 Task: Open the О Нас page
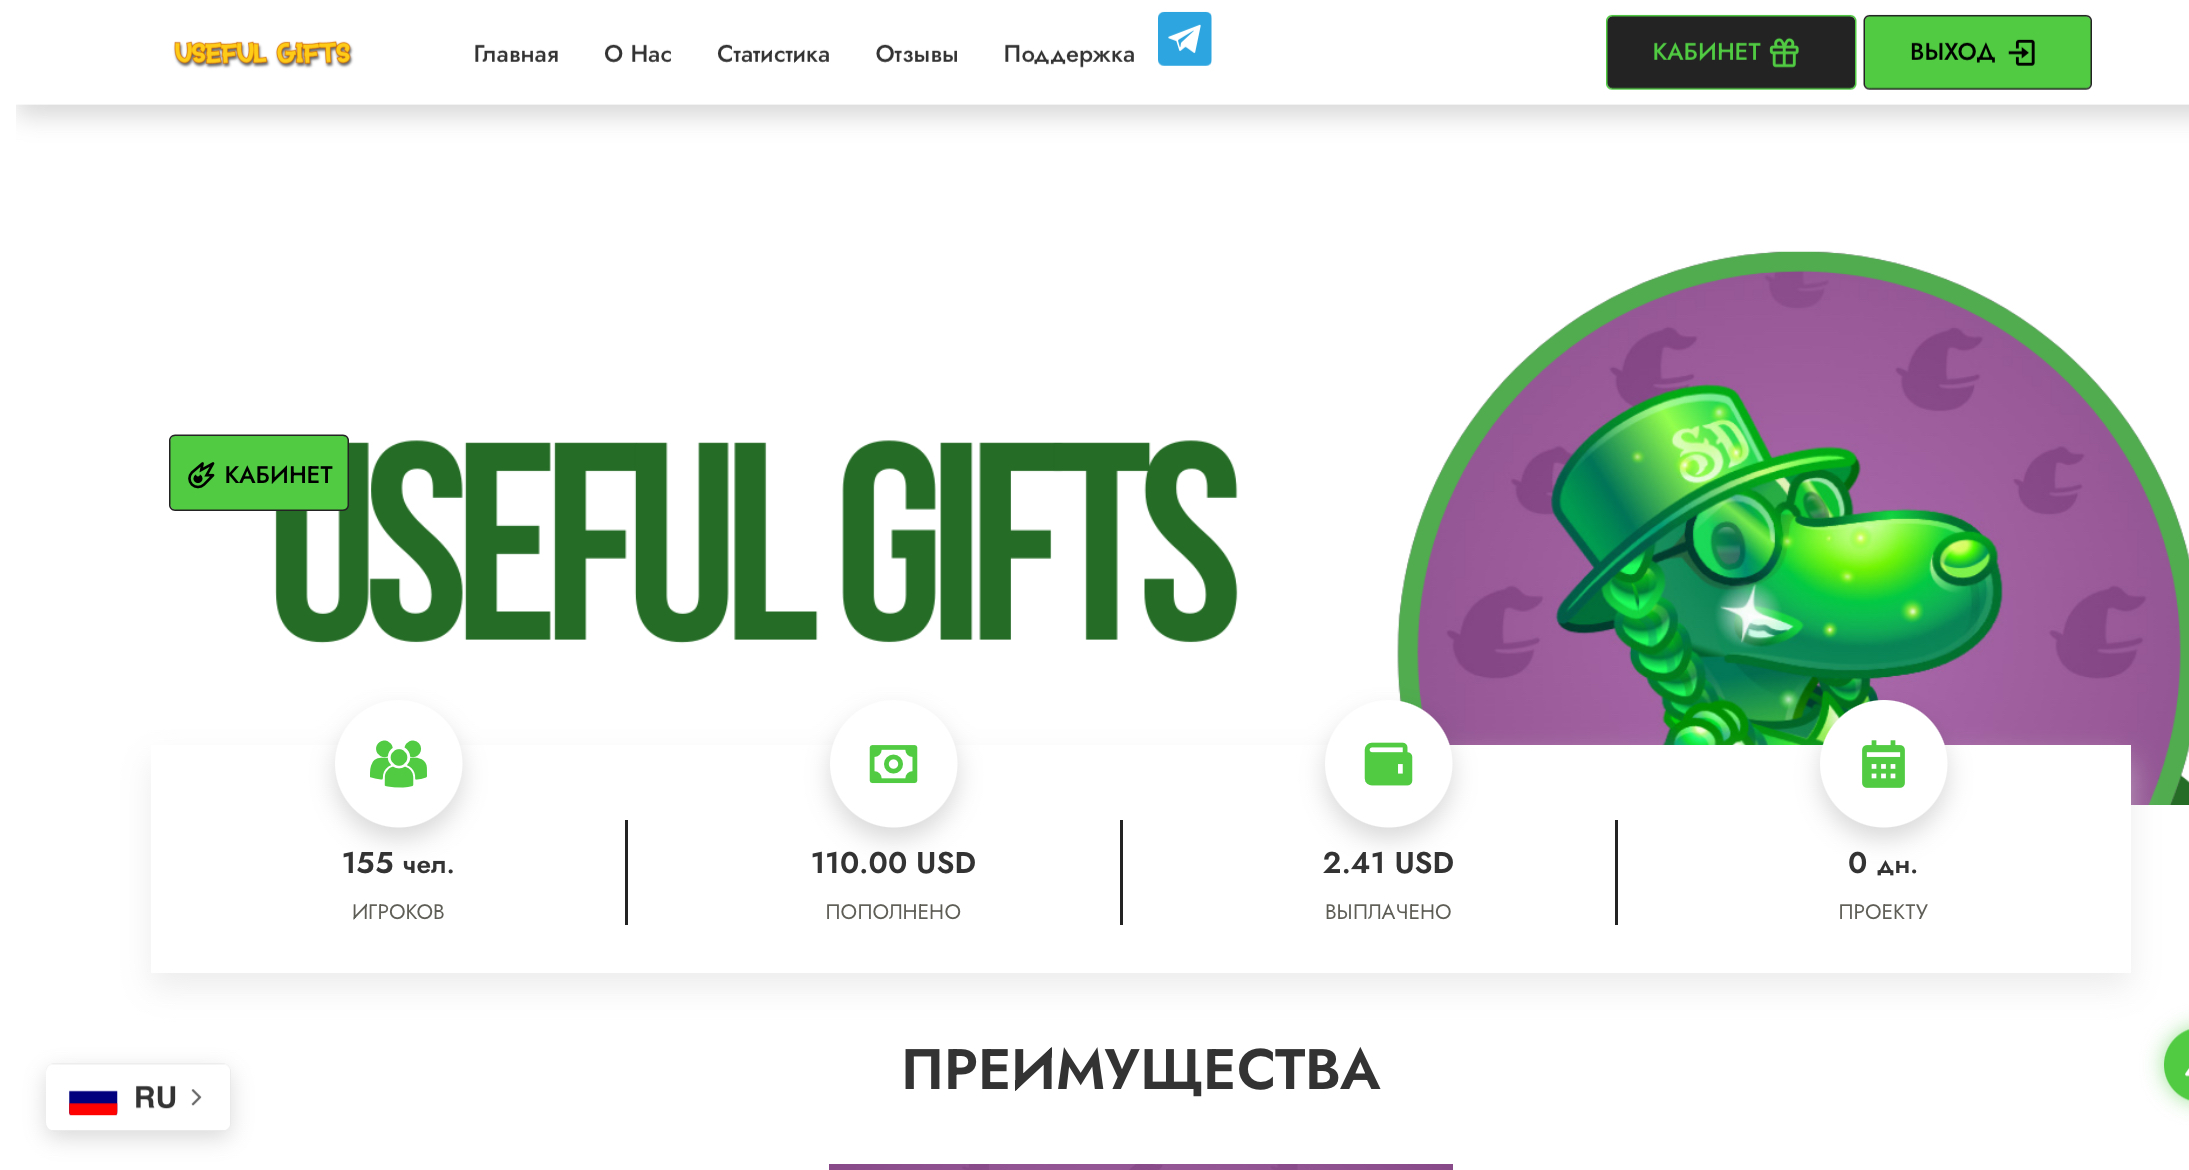point(638,54)
